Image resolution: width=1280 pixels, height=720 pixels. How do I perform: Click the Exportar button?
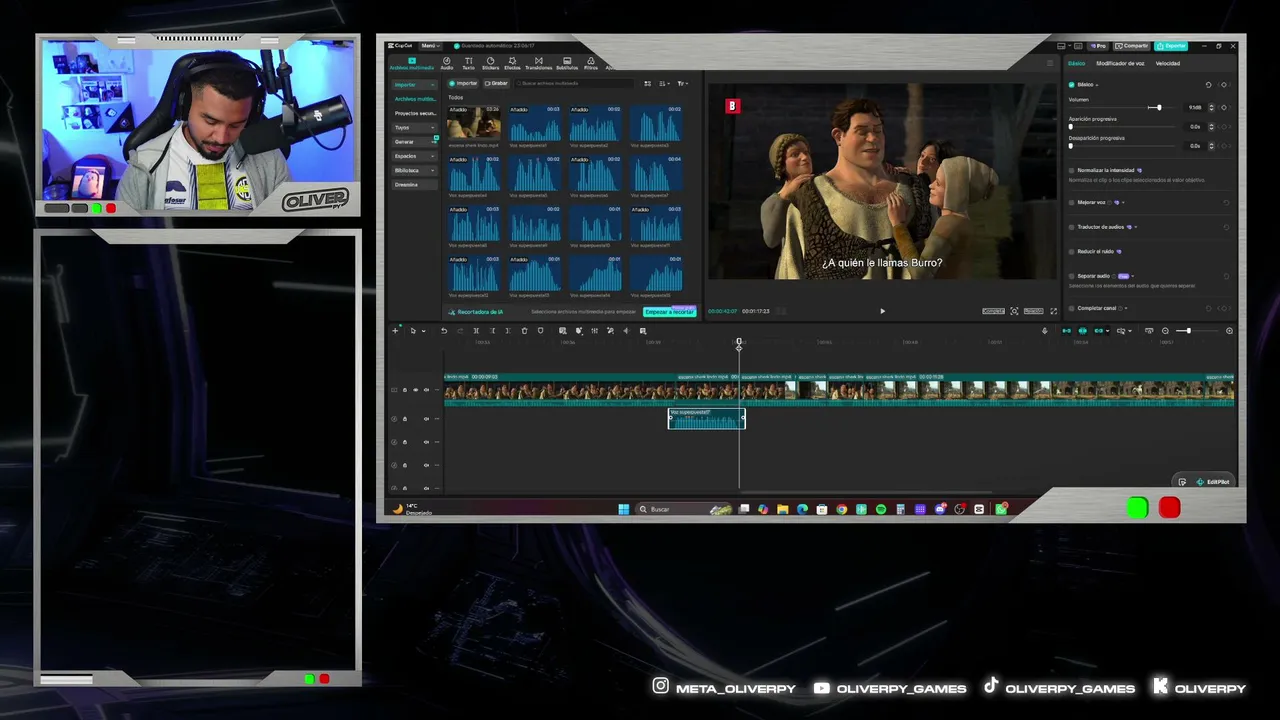[1171, 46]
